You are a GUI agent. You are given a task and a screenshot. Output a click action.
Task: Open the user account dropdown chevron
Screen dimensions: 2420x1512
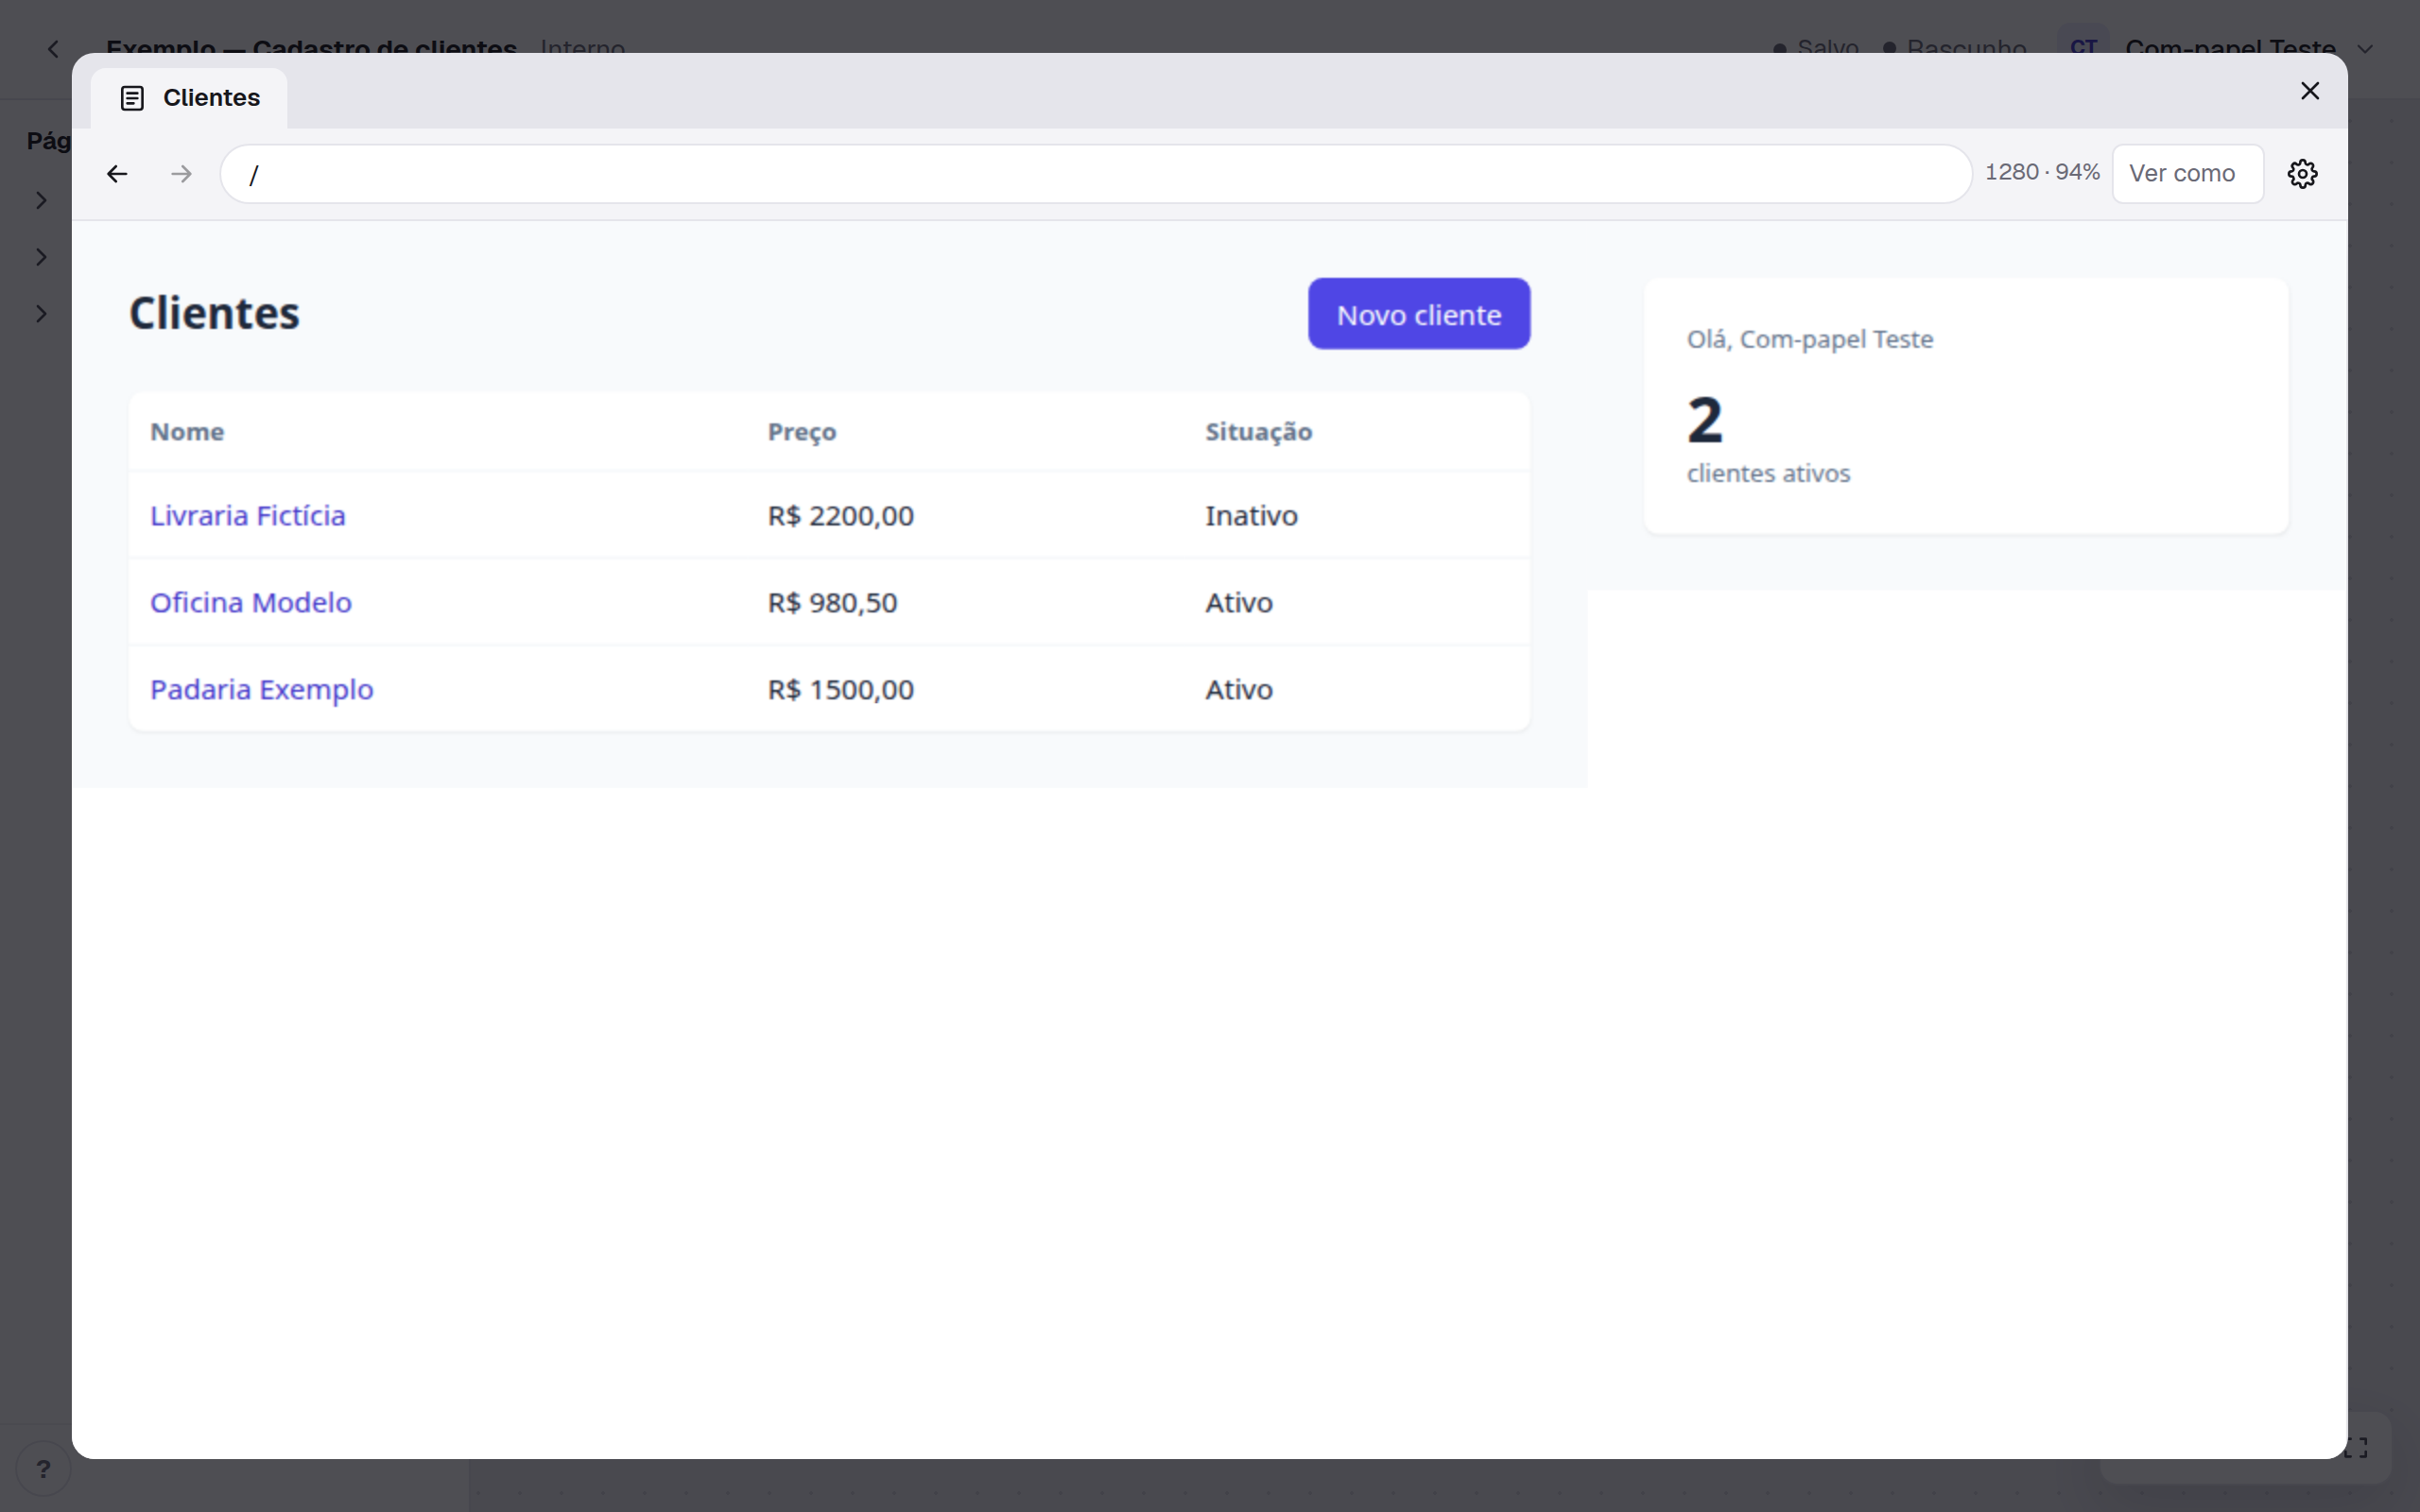2365,49
